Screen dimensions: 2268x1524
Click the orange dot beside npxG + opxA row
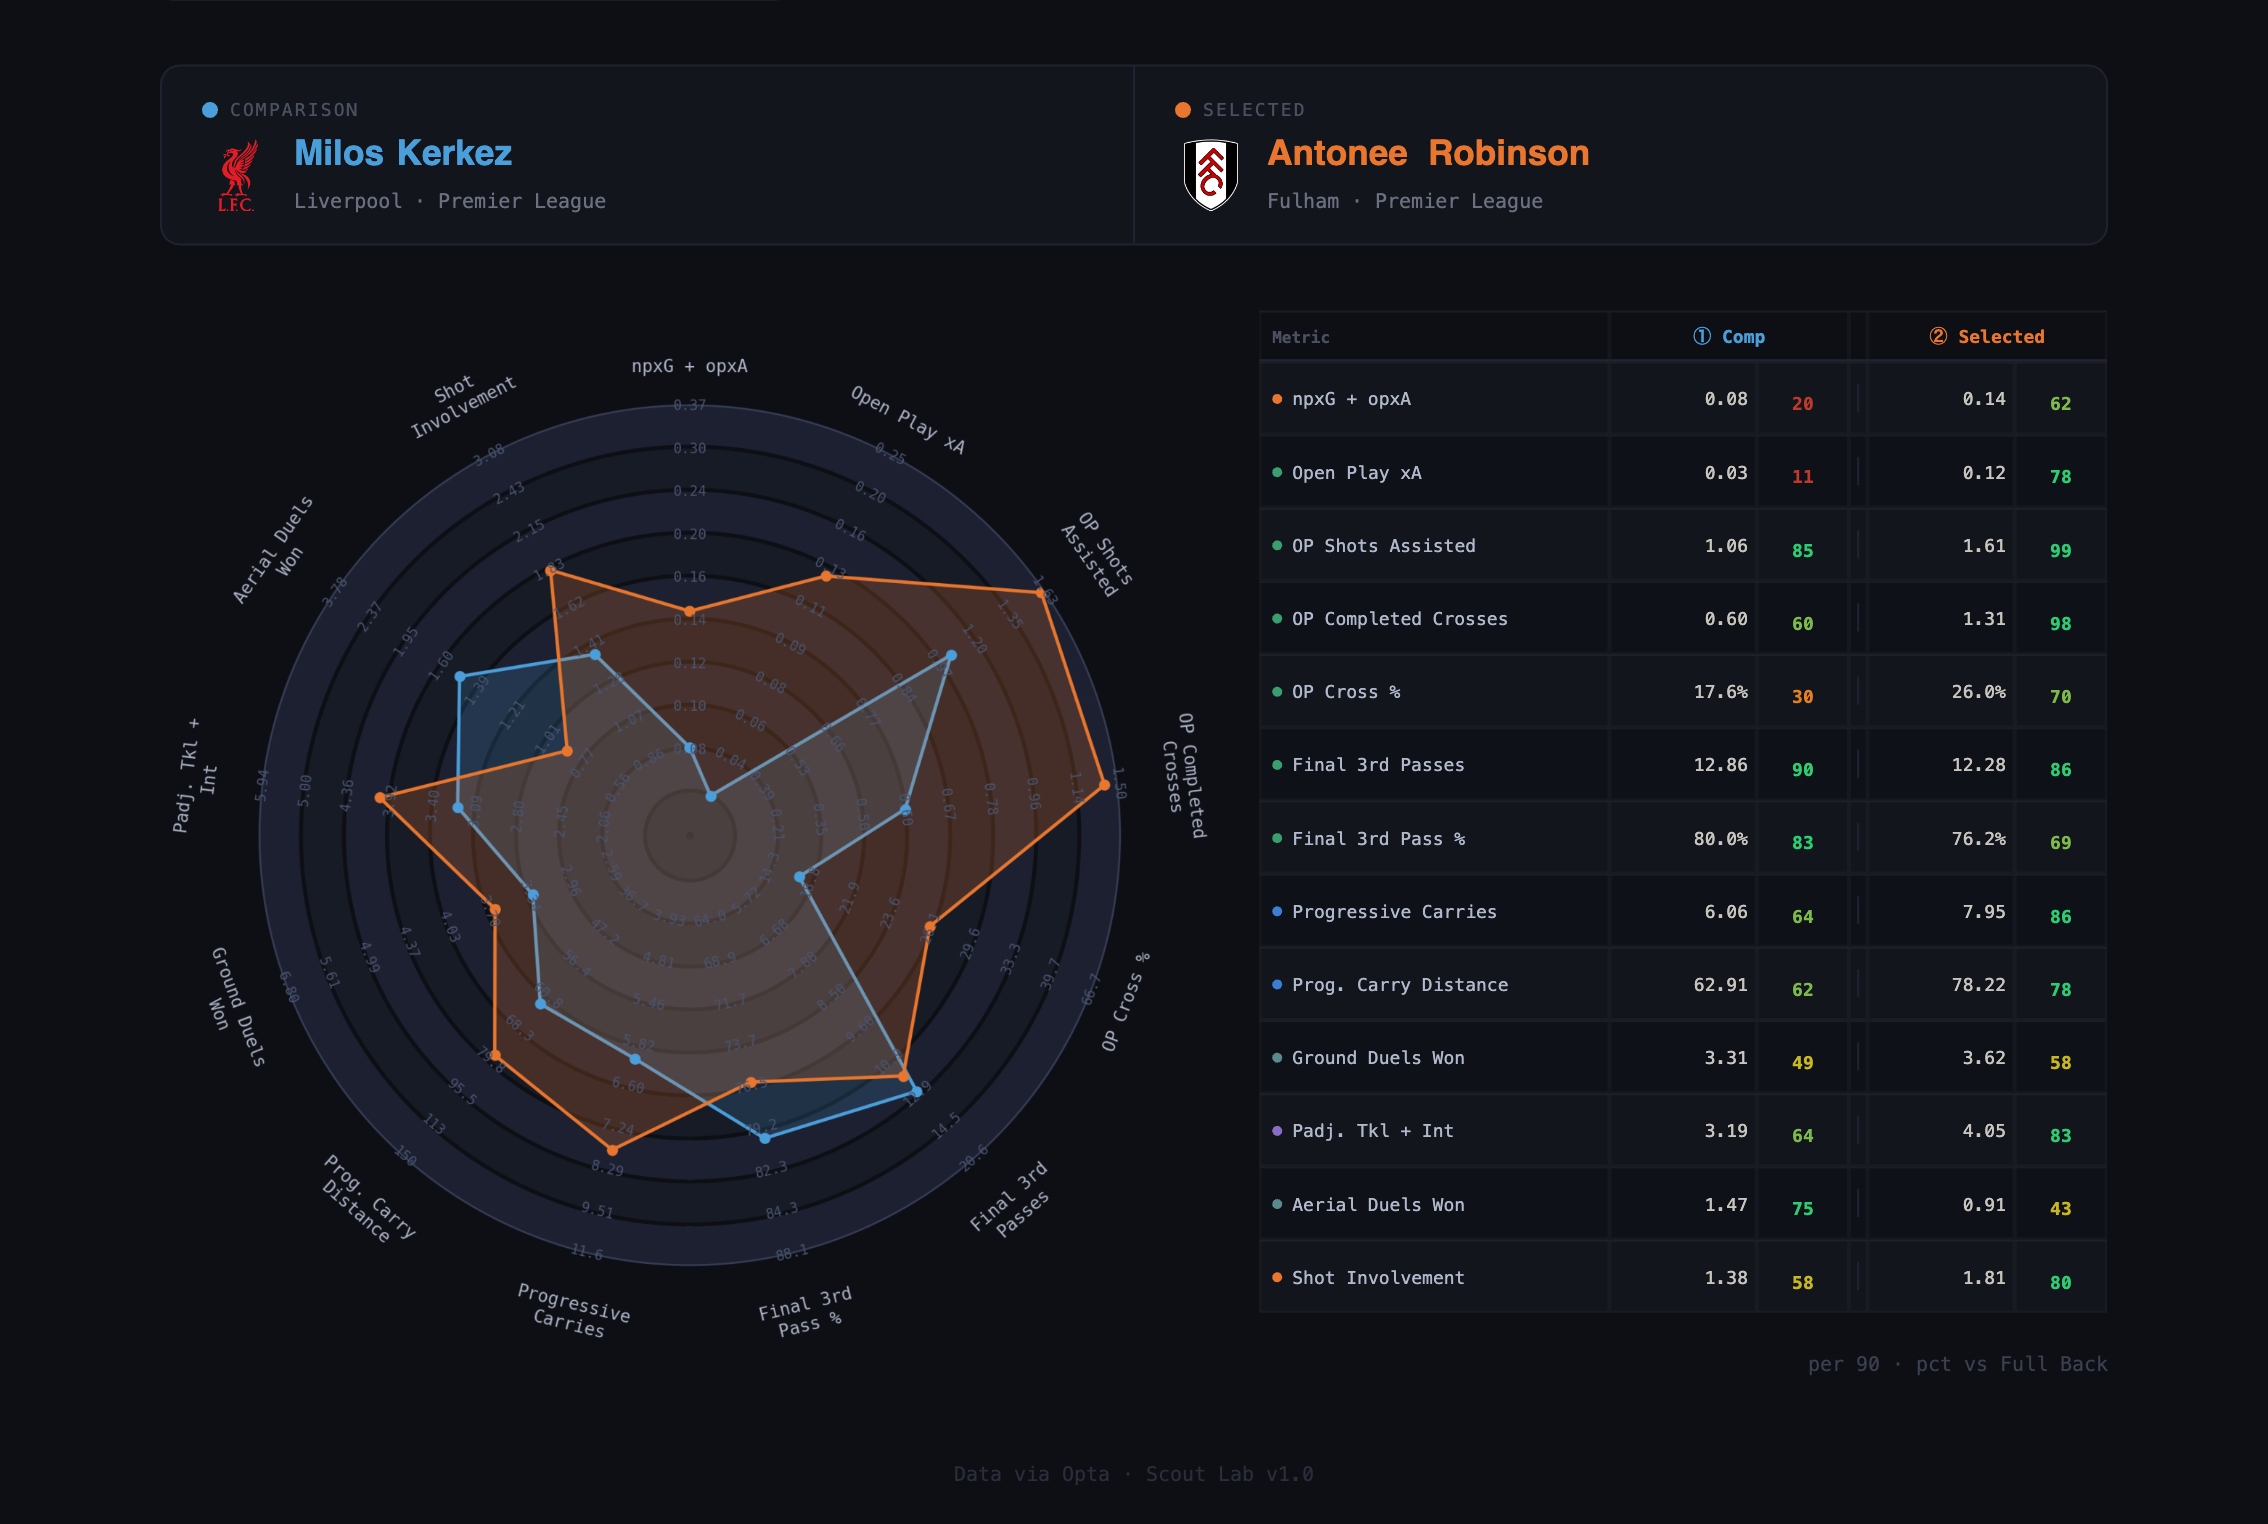tap(1277, 399)
